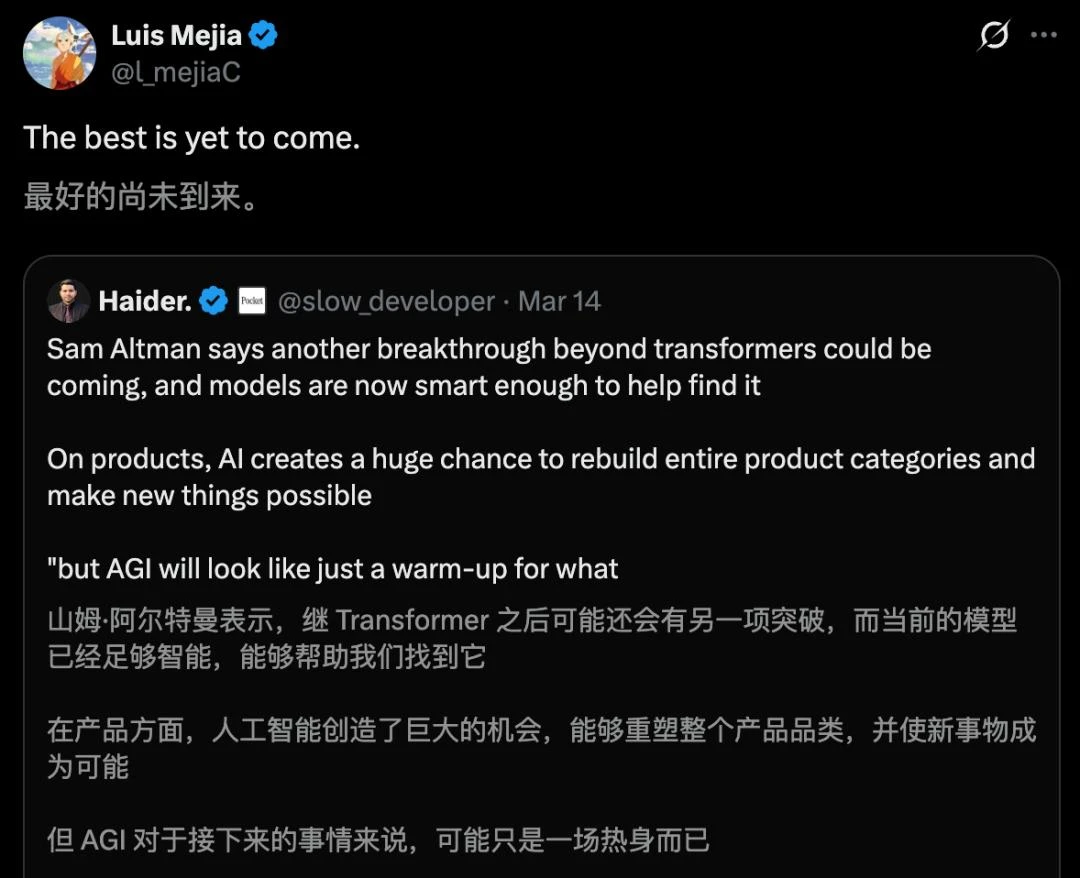Viewport: 1080px width, 878px height.
Task: Click the final Chinese line about AGI warm-up
Action: (x=378, y=843)
